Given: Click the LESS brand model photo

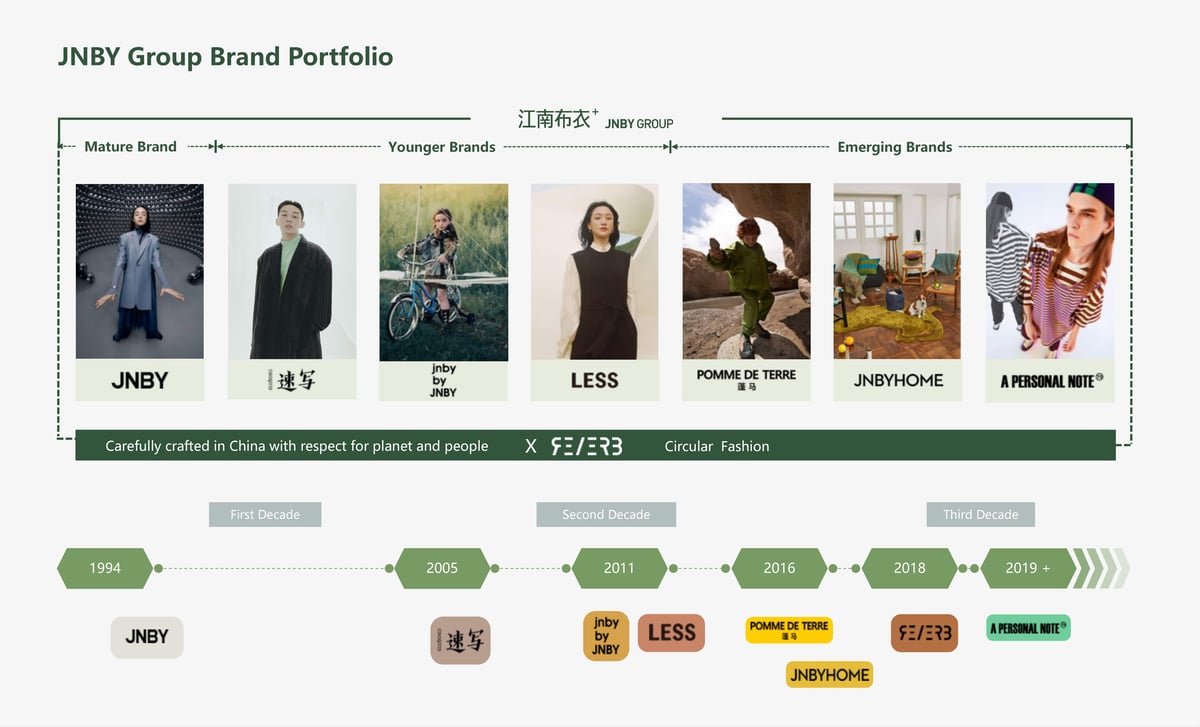Looking at the screenshot, I should click(x=595, y=271).
